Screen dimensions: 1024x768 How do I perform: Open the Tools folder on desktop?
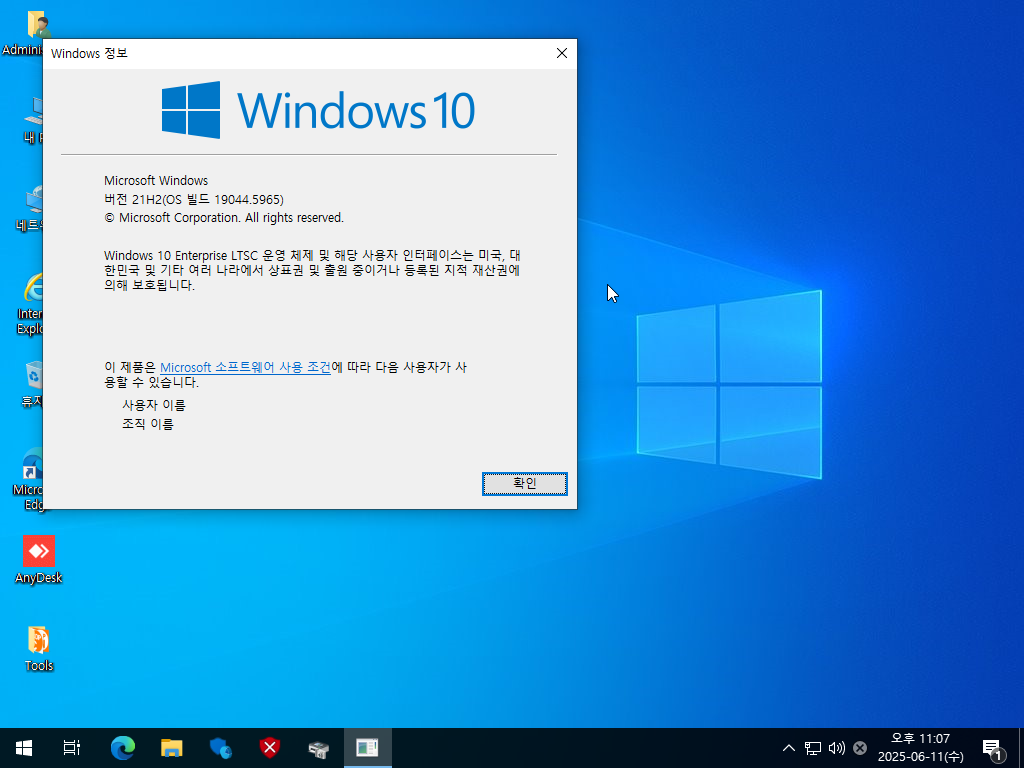(x=39, y=648)
